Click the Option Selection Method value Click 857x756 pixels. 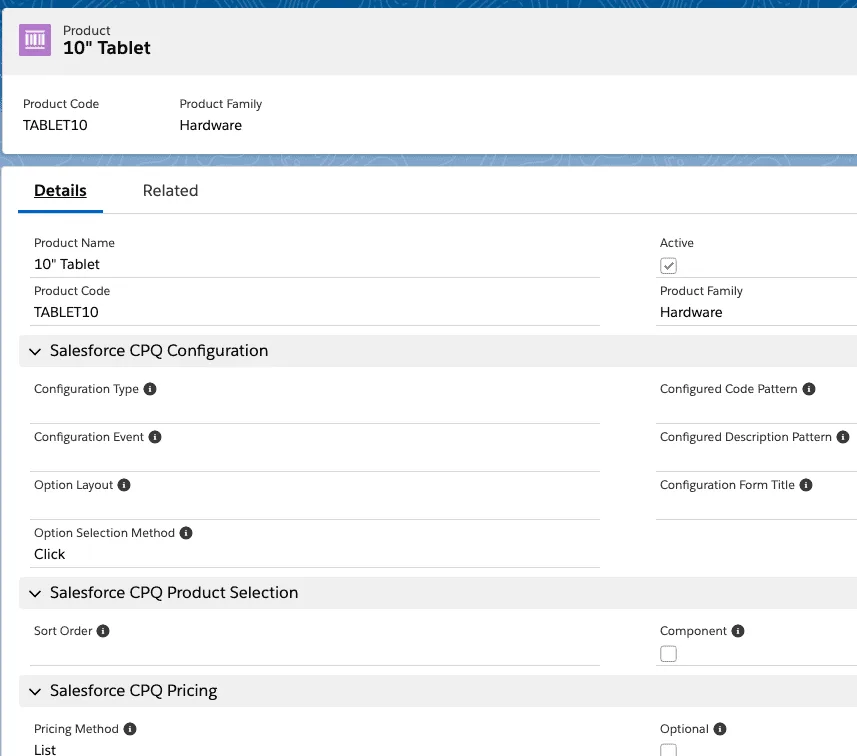coord(49,554)
